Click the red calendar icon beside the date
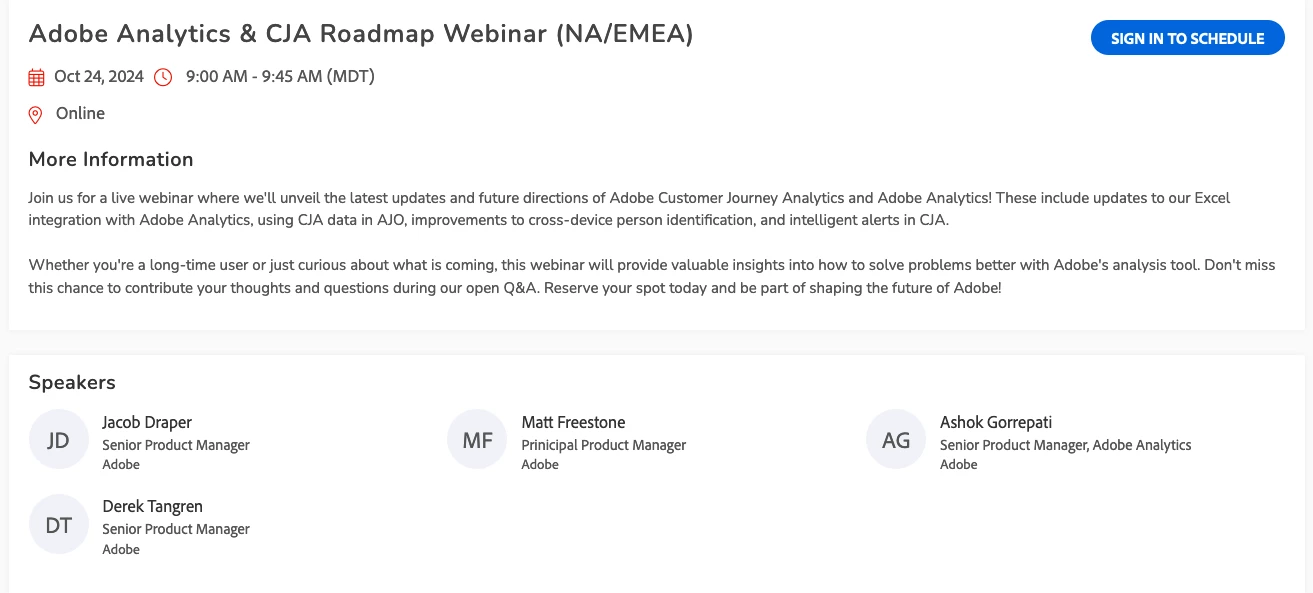This screenshot has width=1313, height=593. 37,77
